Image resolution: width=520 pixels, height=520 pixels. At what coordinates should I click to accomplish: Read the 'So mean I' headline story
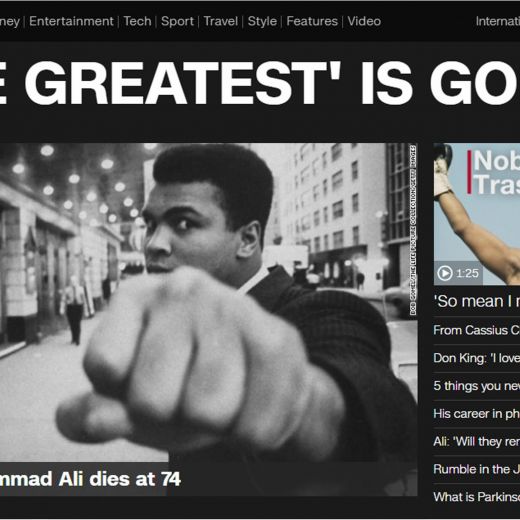pyautogui.click(x=477, y=301)
